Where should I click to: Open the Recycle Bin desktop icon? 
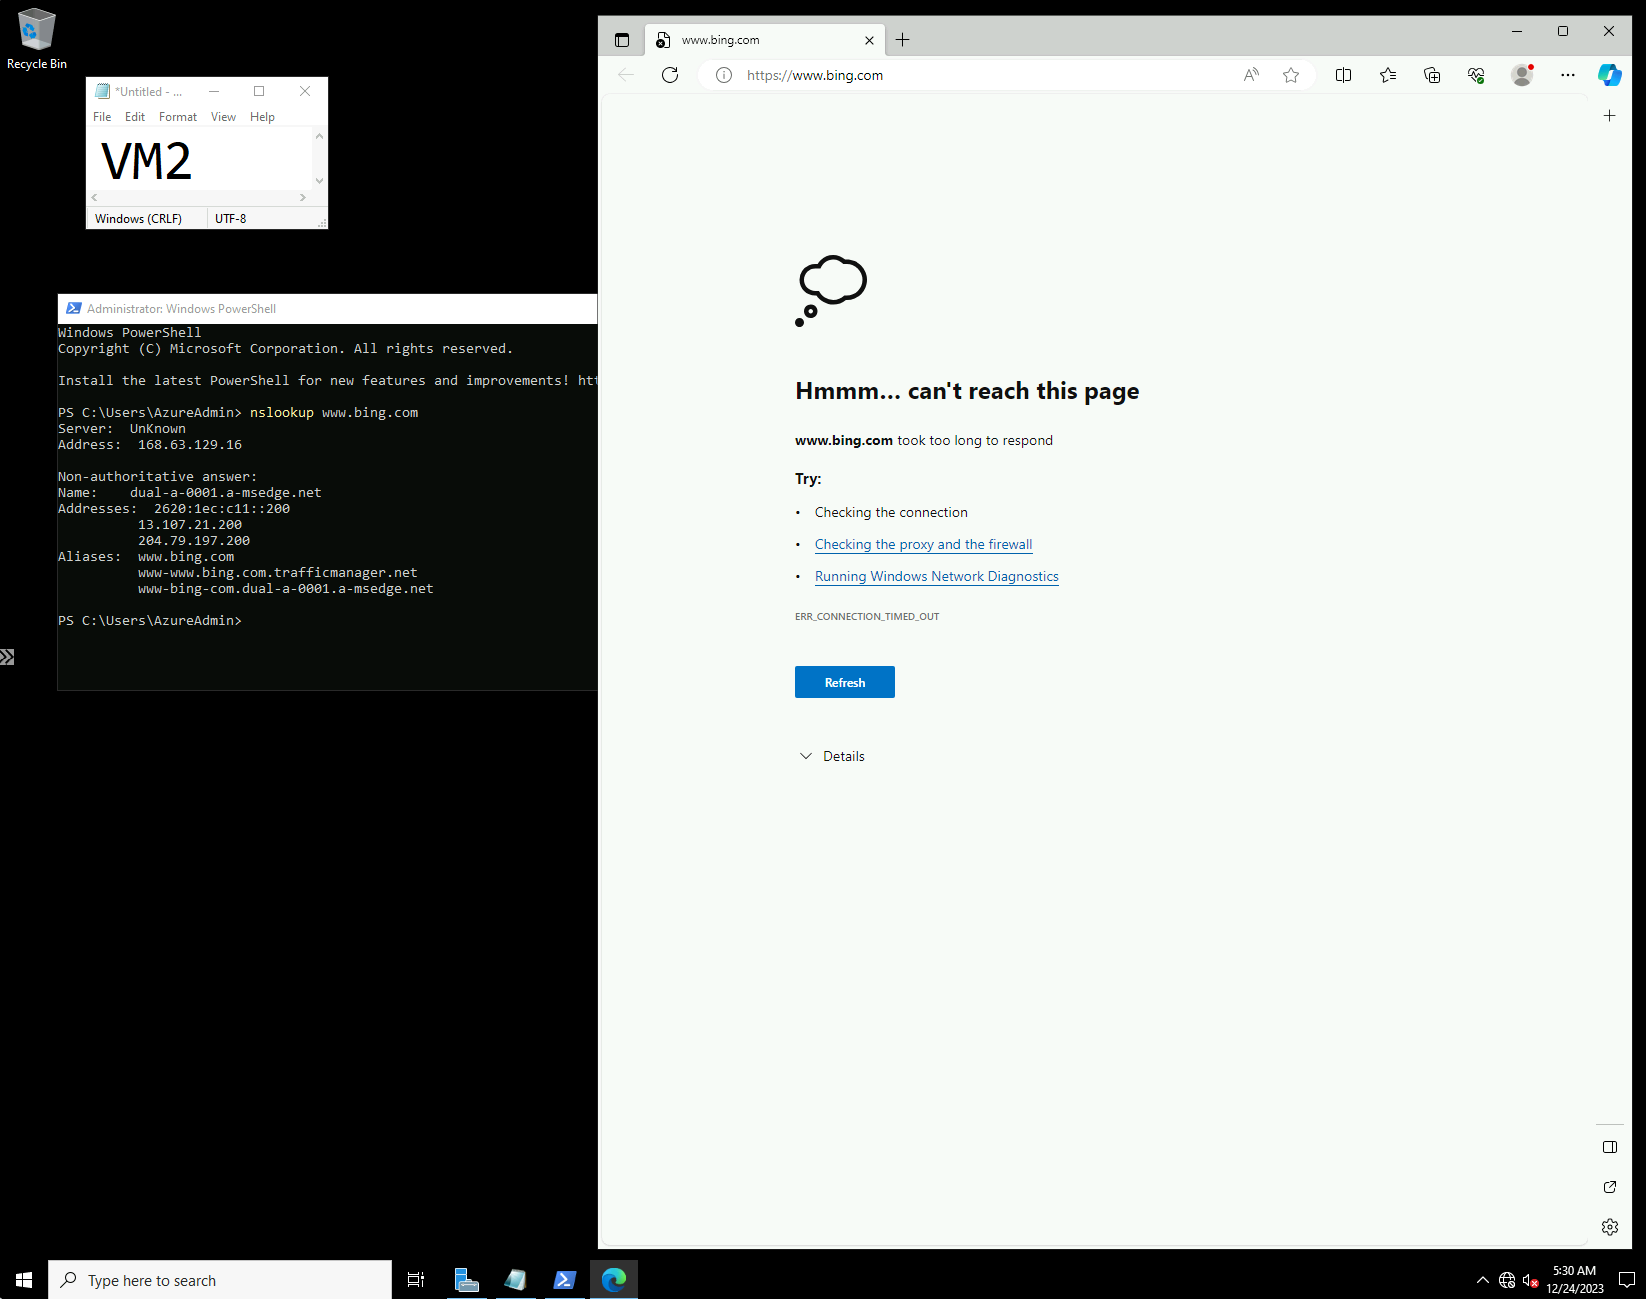click(37, 39)
